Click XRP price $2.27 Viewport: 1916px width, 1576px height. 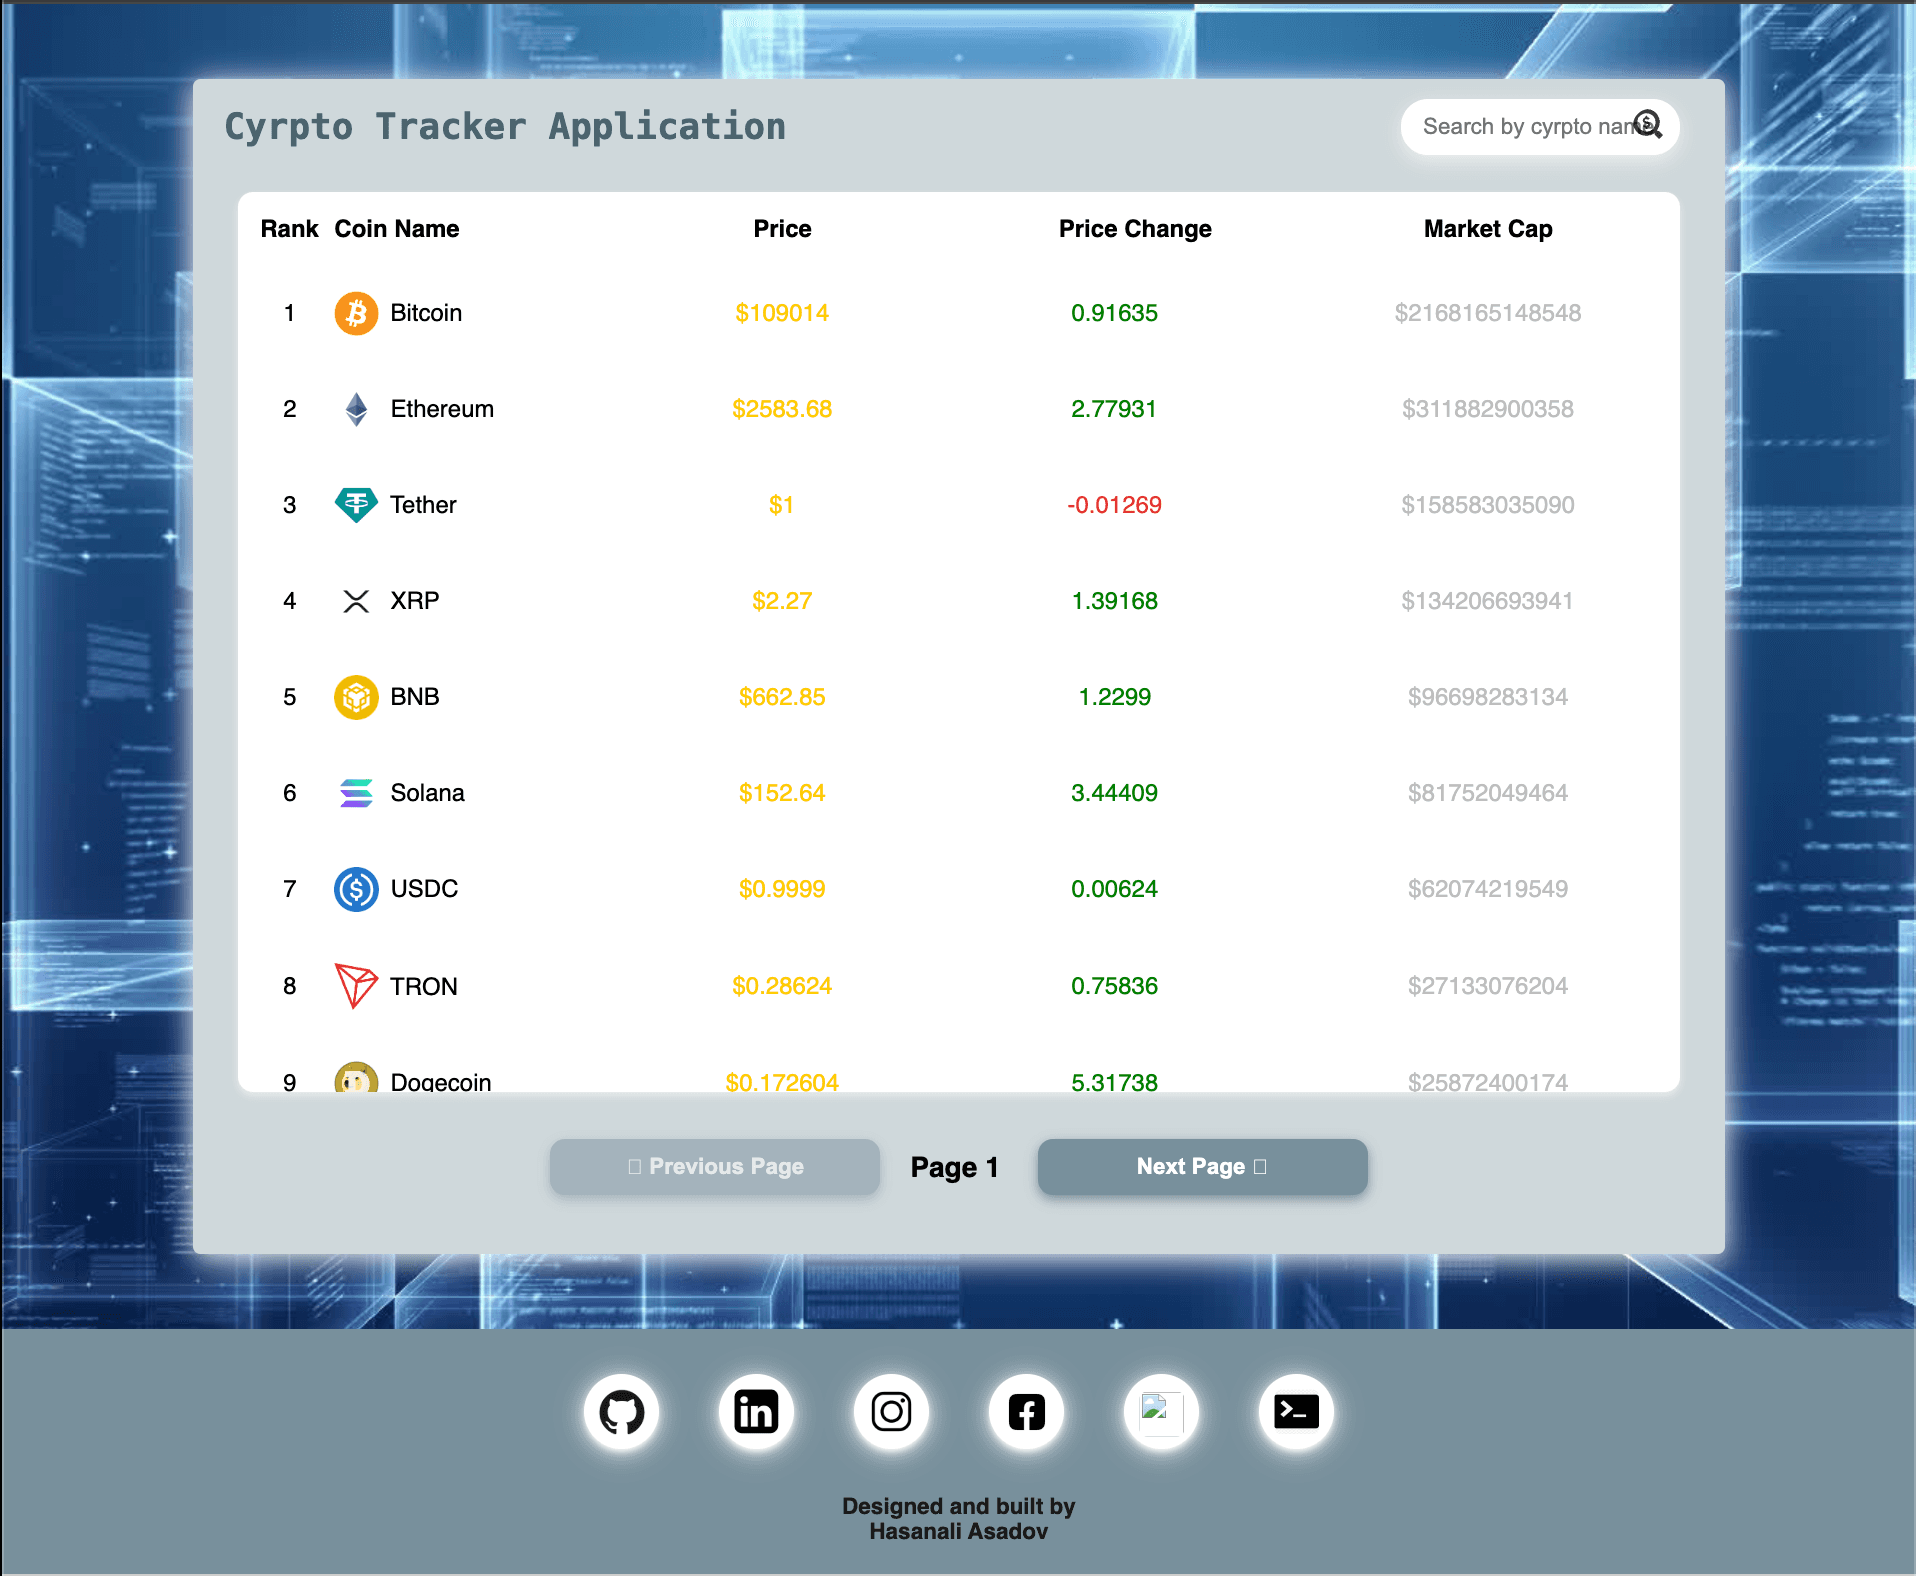pyautogui.click(x=782, y=601)
